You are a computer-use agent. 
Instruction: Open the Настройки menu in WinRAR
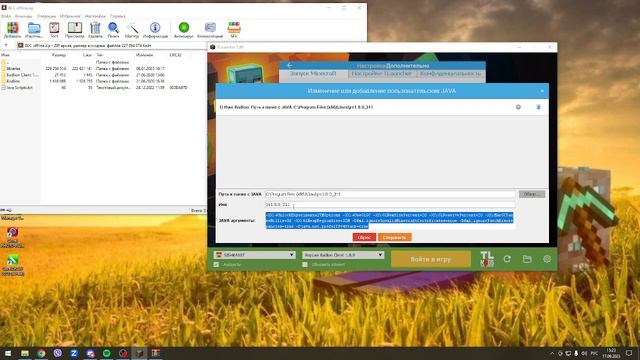(95, 16)
